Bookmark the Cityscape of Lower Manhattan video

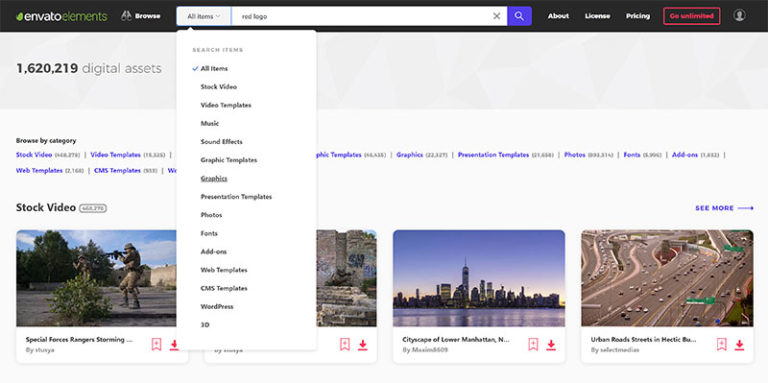click(x=533, y=345)
